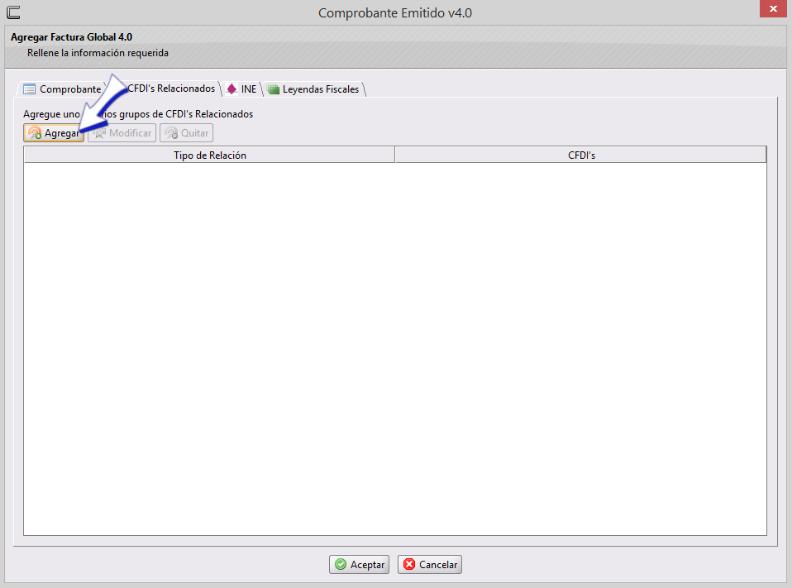The image size is (792, 588).
Task: Sort by the Tipo de Relación column header
Action: pyautogui.click(x=209, y=155)
